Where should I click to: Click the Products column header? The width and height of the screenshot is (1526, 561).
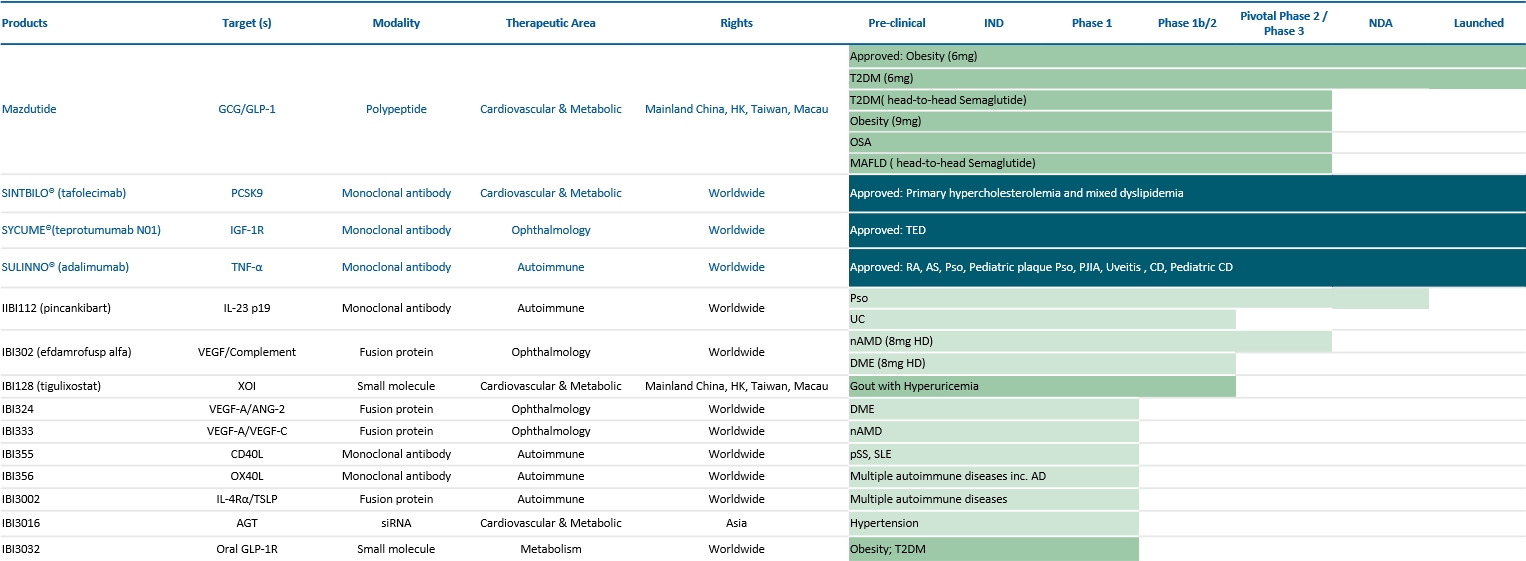(24, 23)
